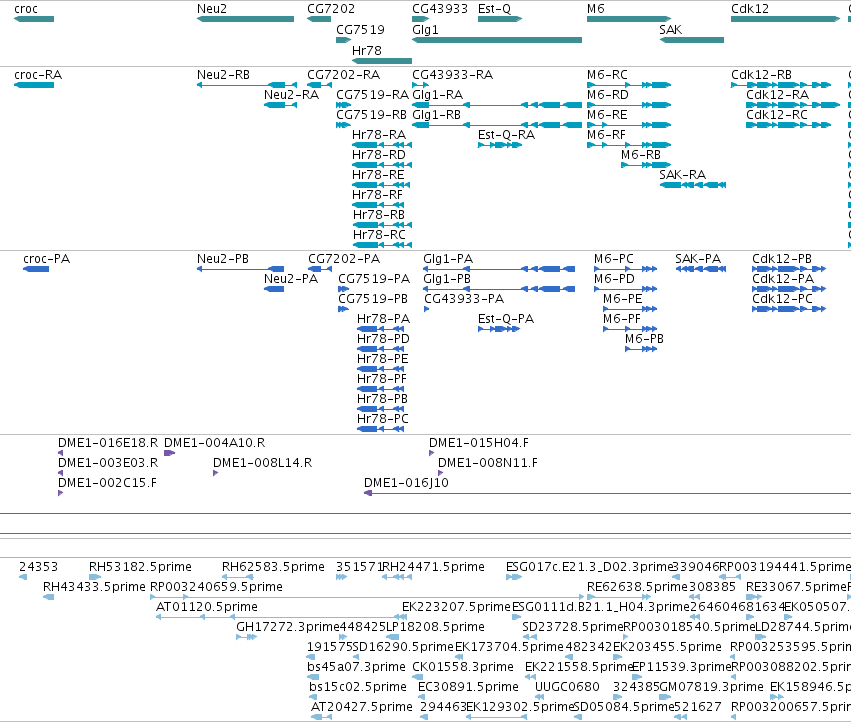Click the M6 gene bar

click(629, 19)
